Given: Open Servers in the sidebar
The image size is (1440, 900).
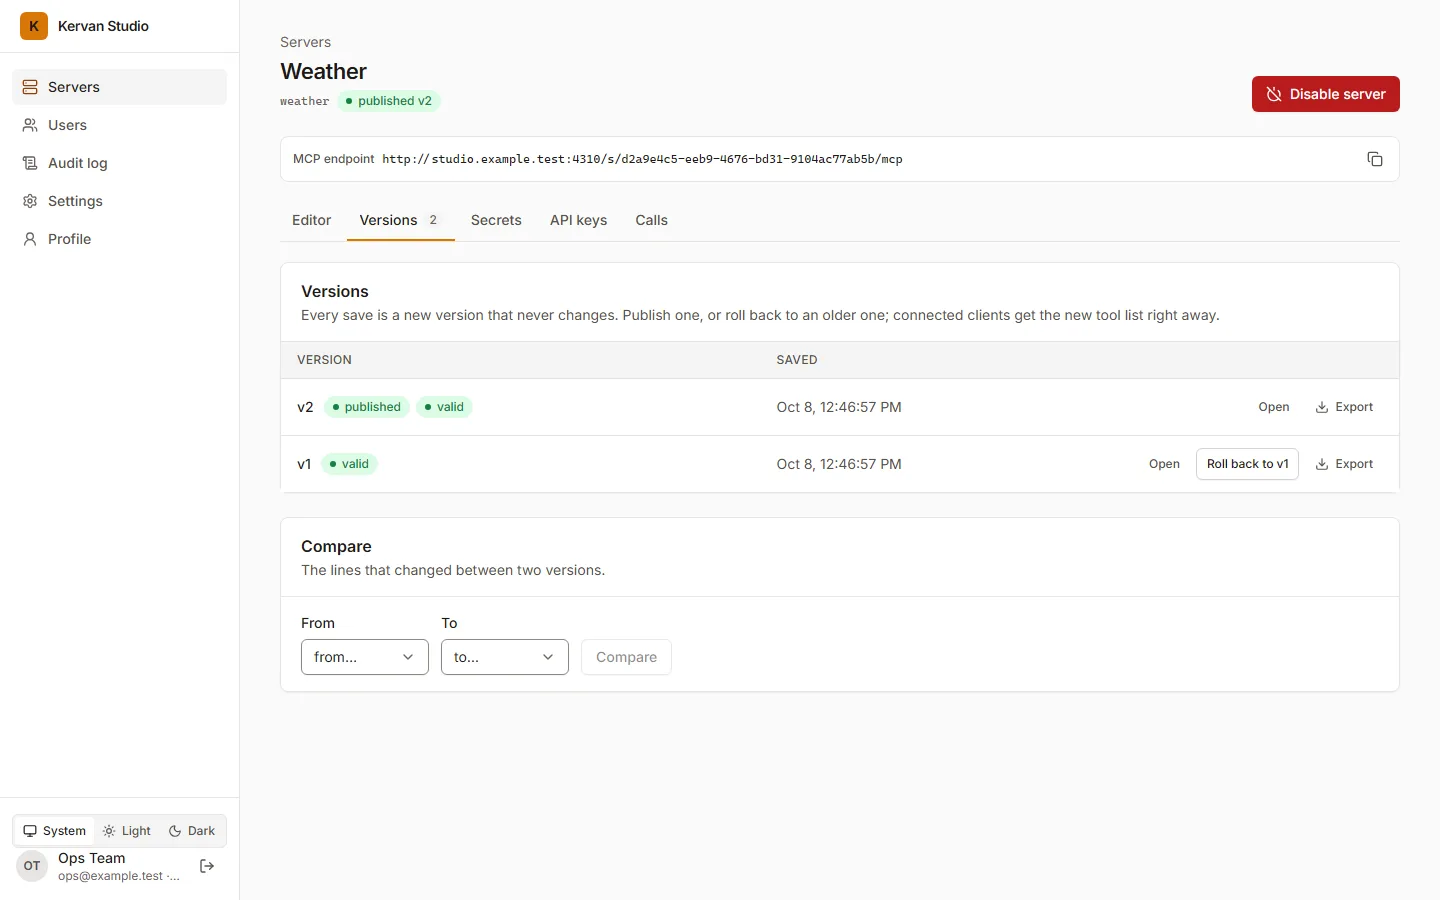Looking at the screenshot, I should point(120,87).
